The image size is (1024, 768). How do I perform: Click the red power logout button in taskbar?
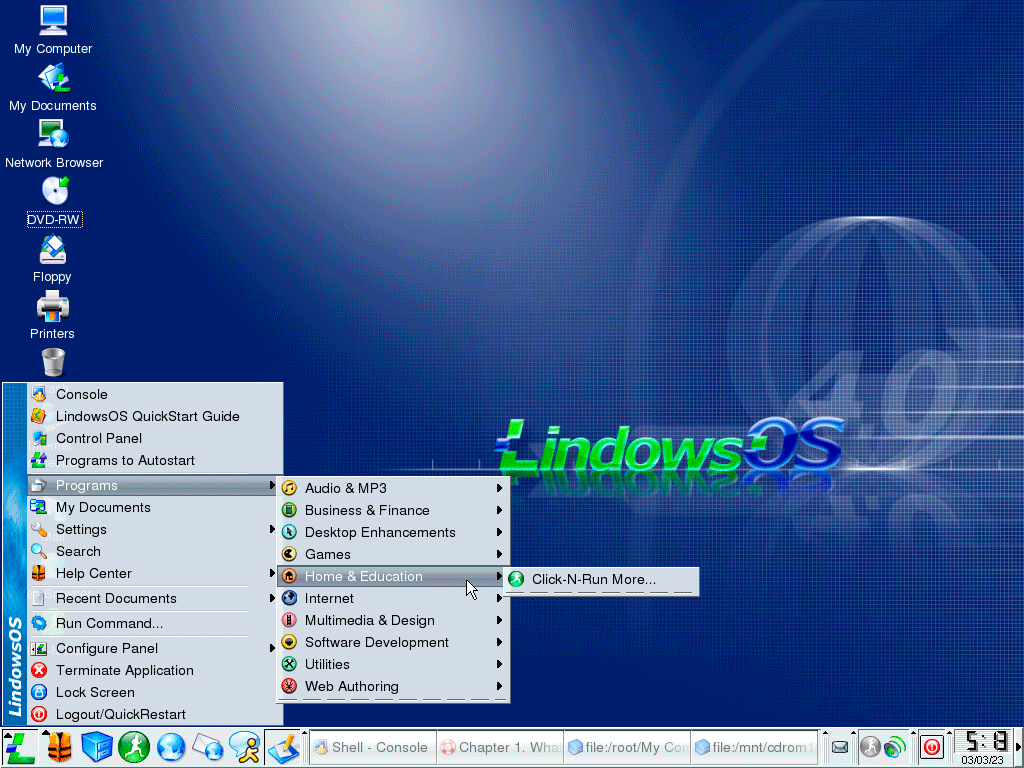tap(932, 746)
